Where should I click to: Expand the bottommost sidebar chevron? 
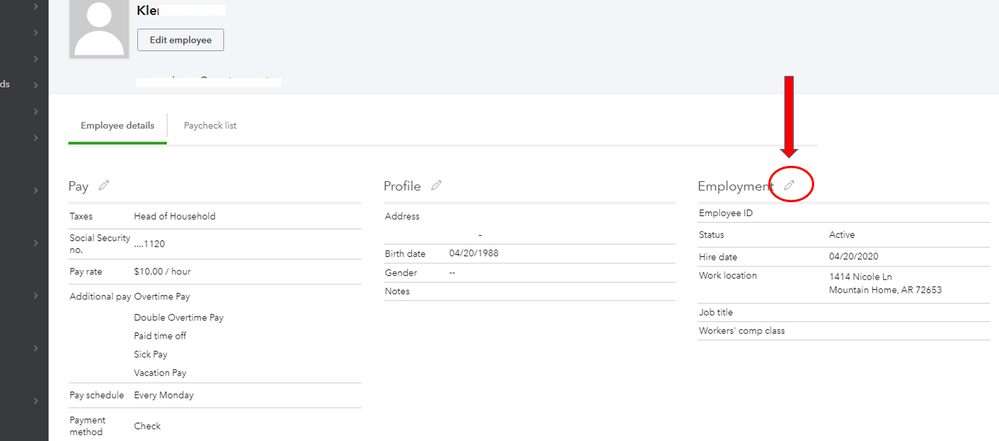[36, 401]
